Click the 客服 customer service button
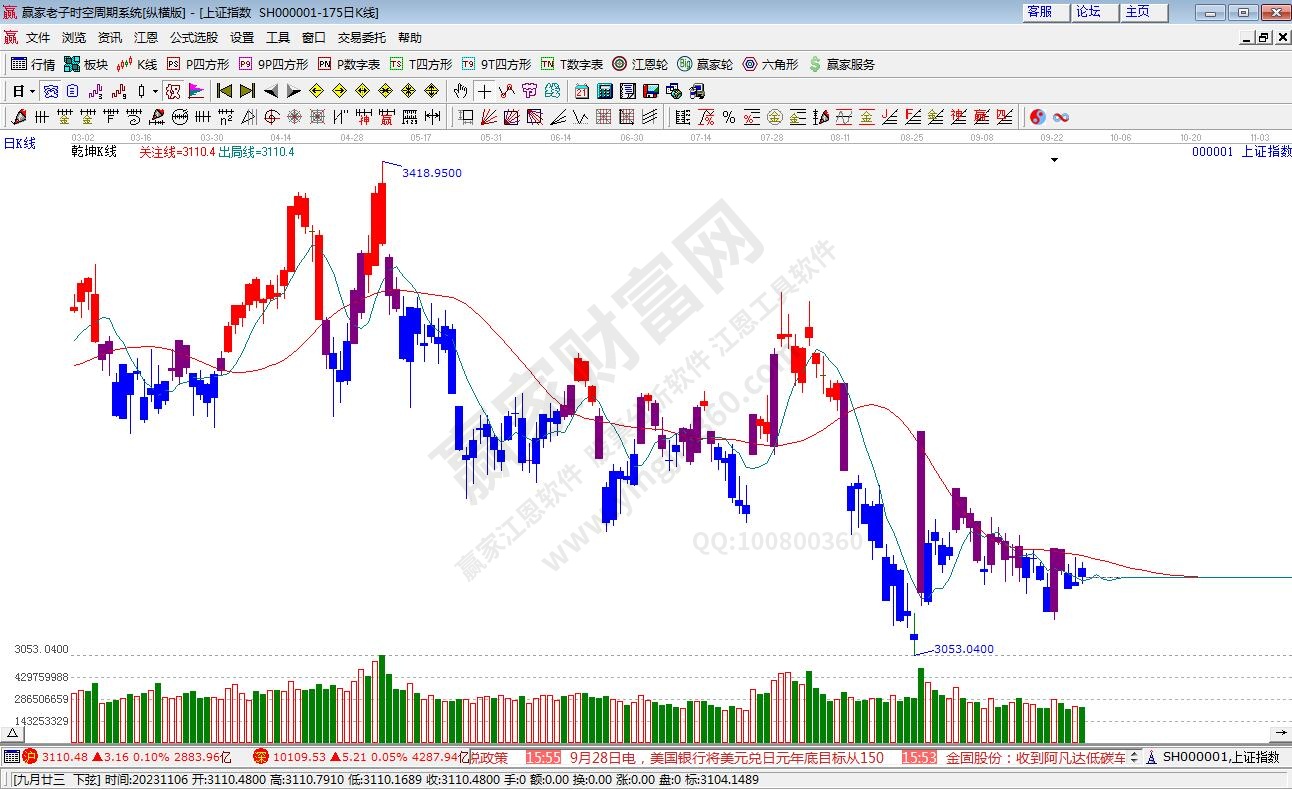Image resolution: width=1292 pixels, height=789 pixels. coord(1040,12)
